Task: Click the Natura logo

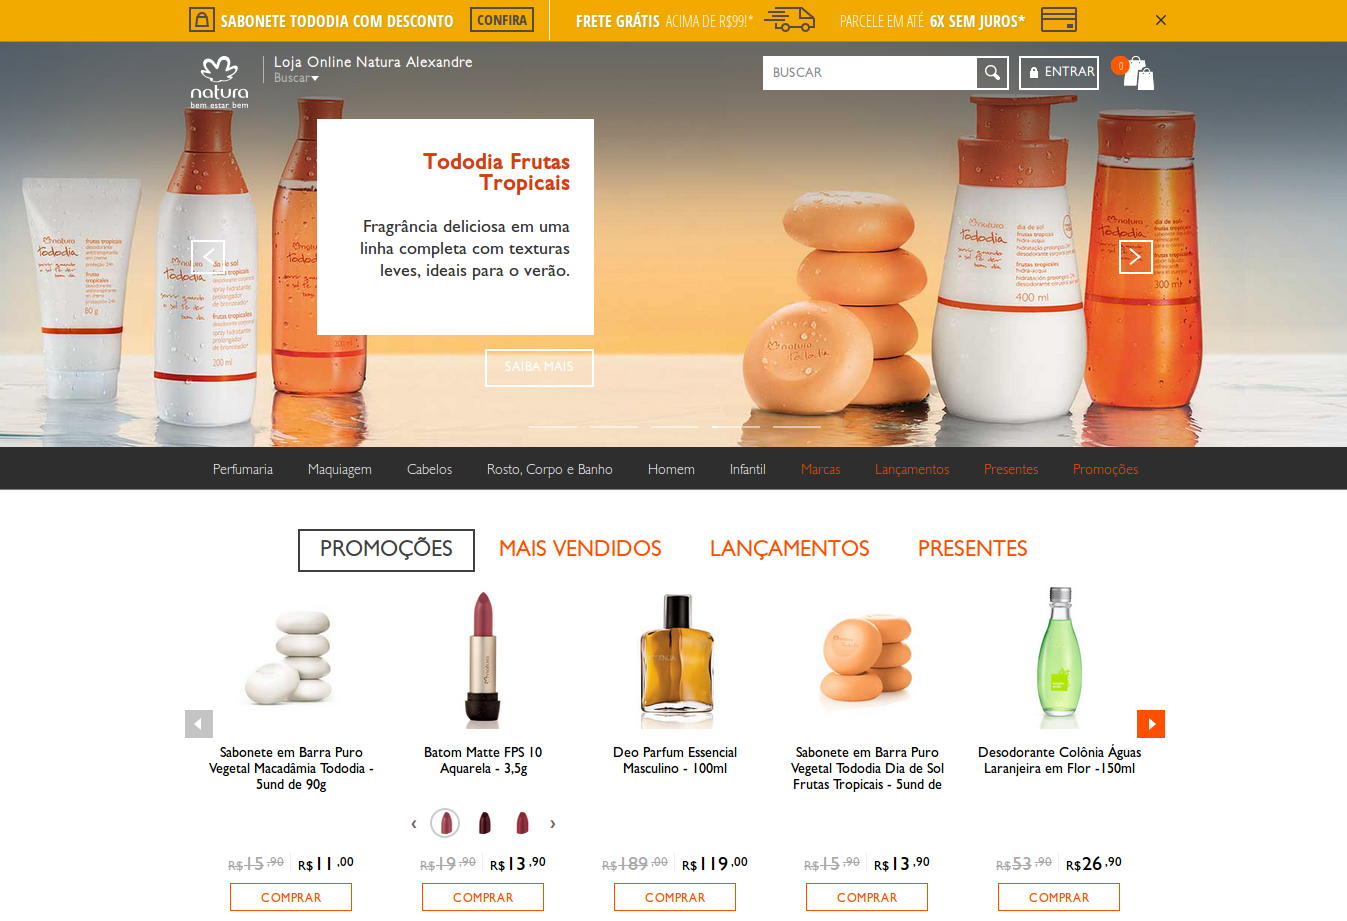Action: coord(219,82)
